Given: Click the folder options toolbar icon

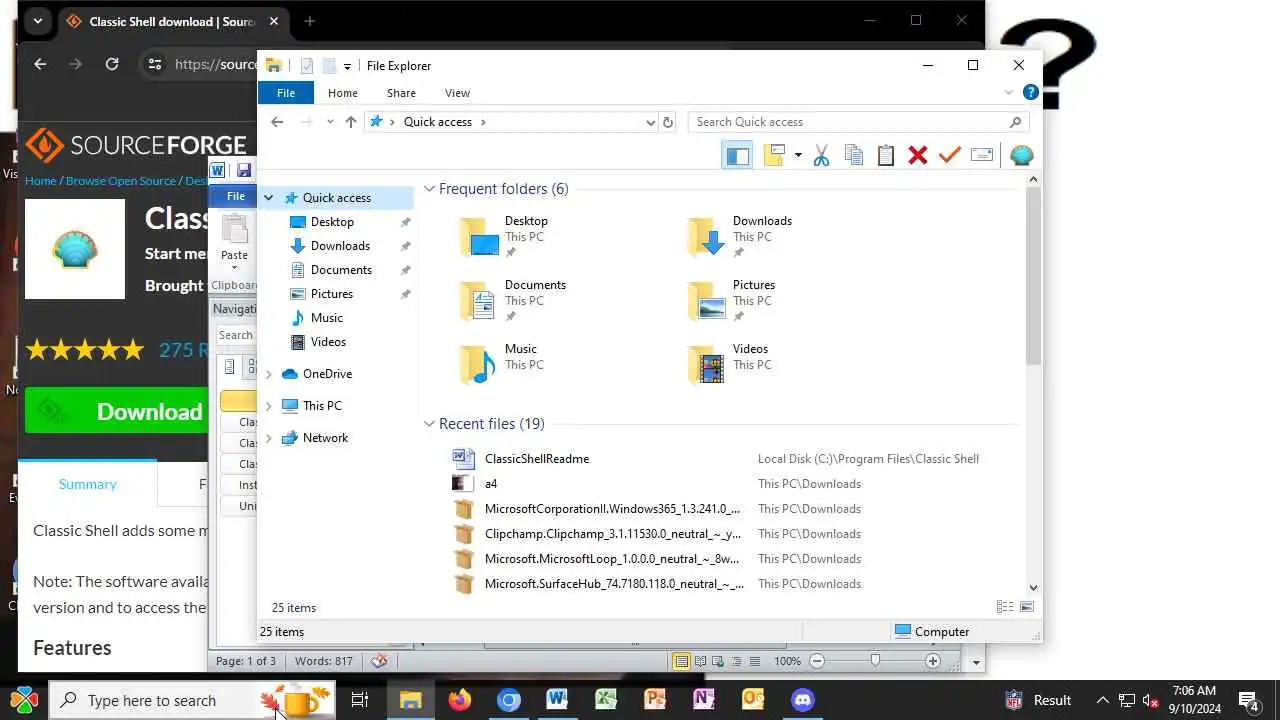Looking at the screenshot, I should coord(774,155).
